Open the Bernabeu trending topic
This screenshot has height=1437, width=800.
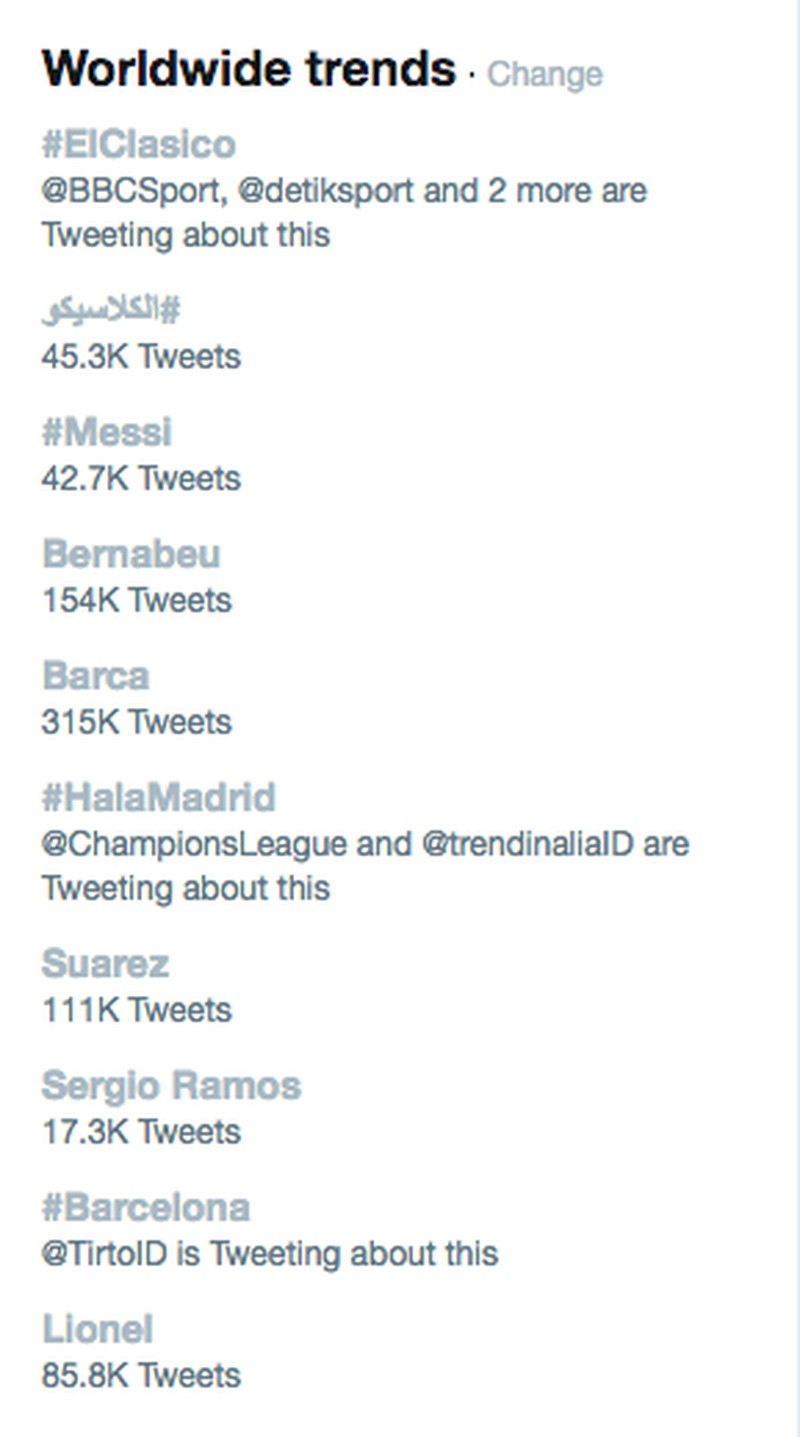131,554
